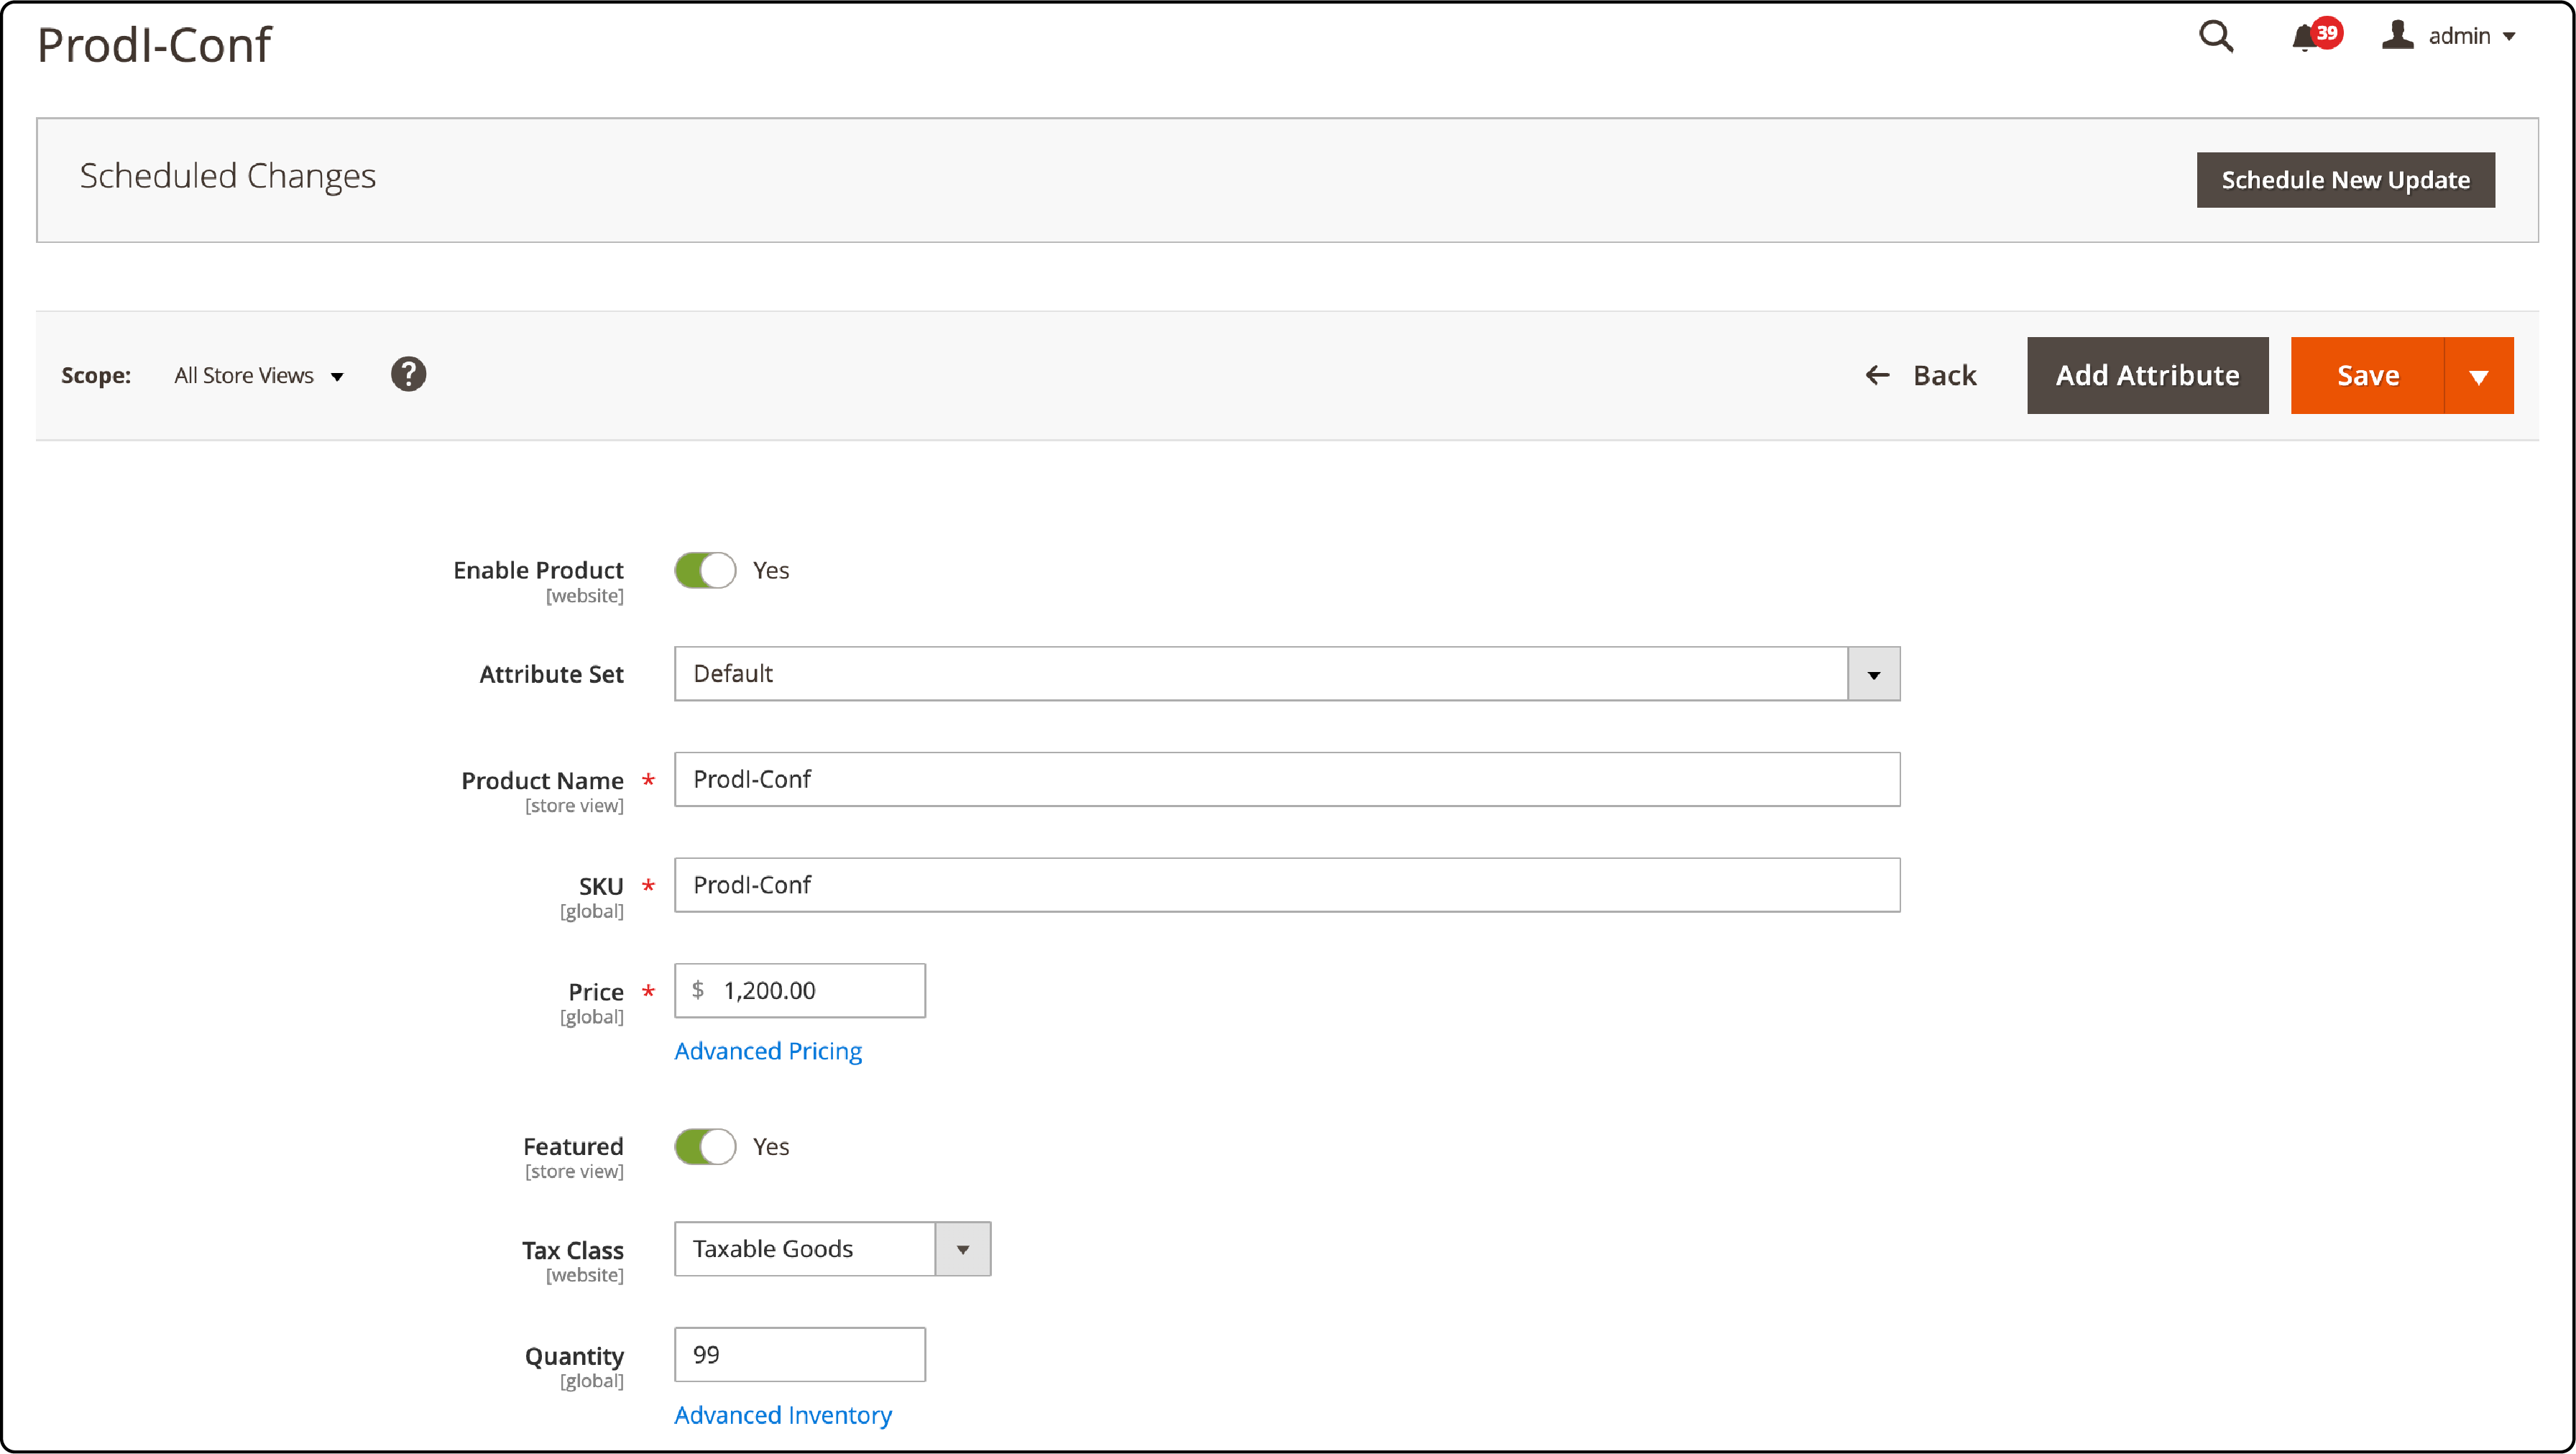Click the Price input field
The image size is (2576, 1454).
pyautogui.click(x=800, y=990)
